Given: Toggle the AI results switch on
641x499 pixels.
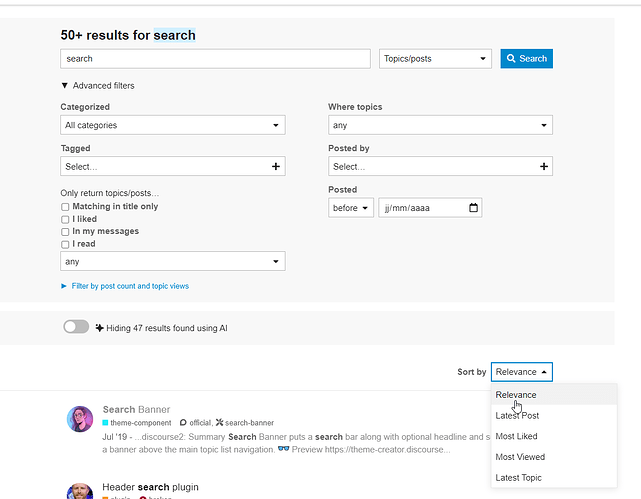Looking at the screenshot, I should [76, 327].
